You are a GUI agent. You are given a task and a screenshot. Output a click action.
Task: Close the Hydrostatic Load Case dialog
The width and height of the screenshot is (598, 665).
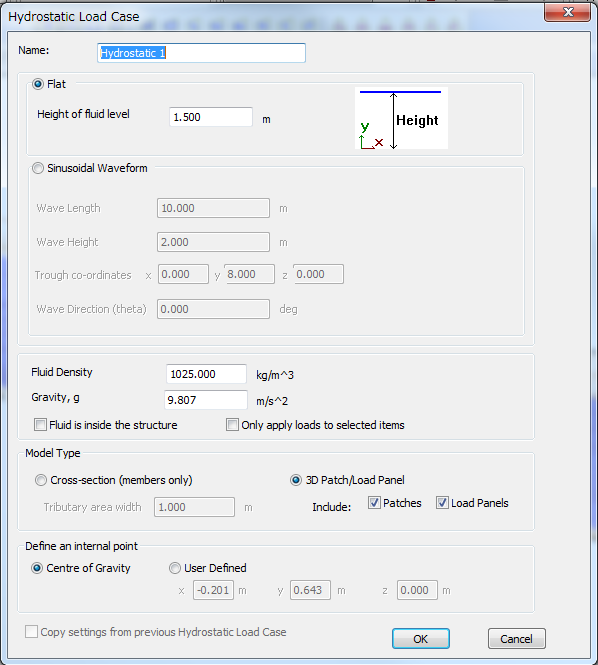point(567,12)
